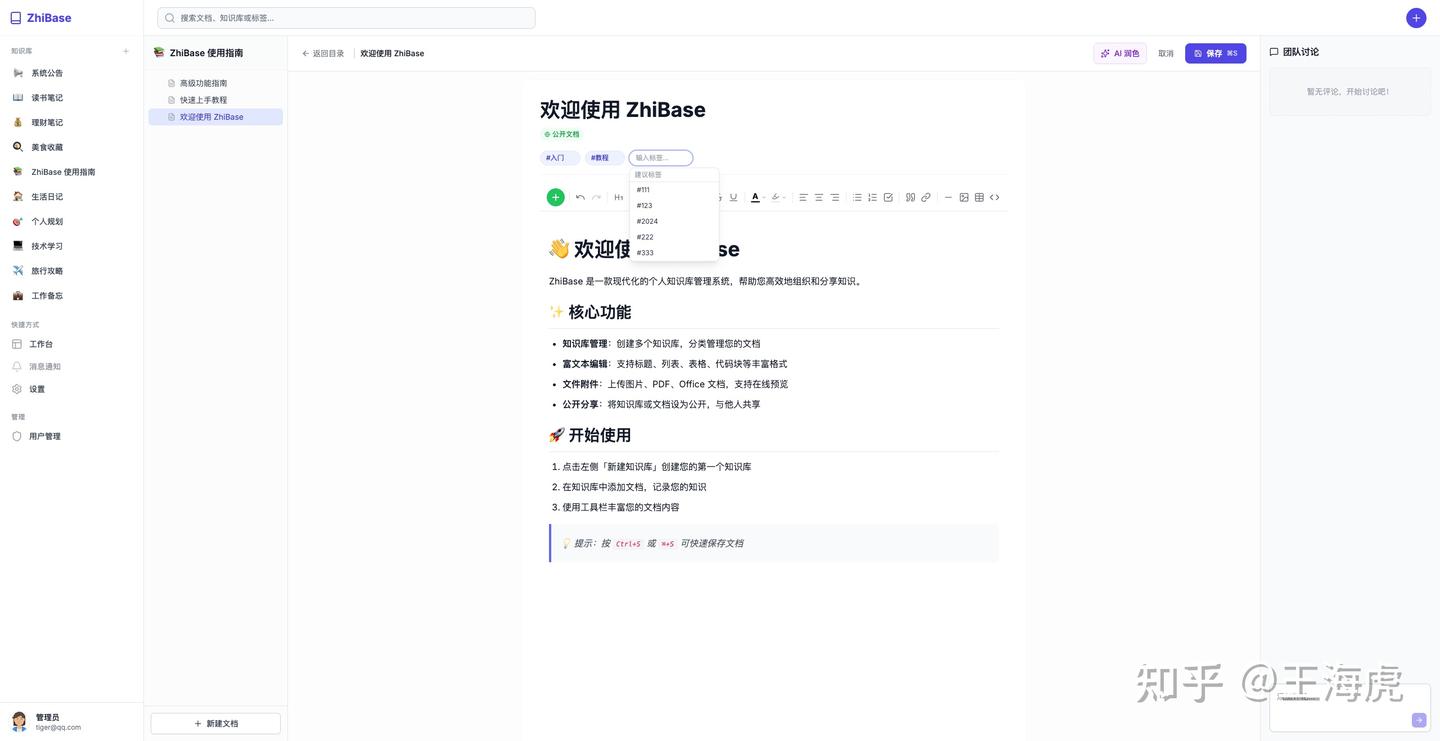Toggle the 公开文档 visibility badge
This screenshot has height=741, width=1440.
click(561, 134)
